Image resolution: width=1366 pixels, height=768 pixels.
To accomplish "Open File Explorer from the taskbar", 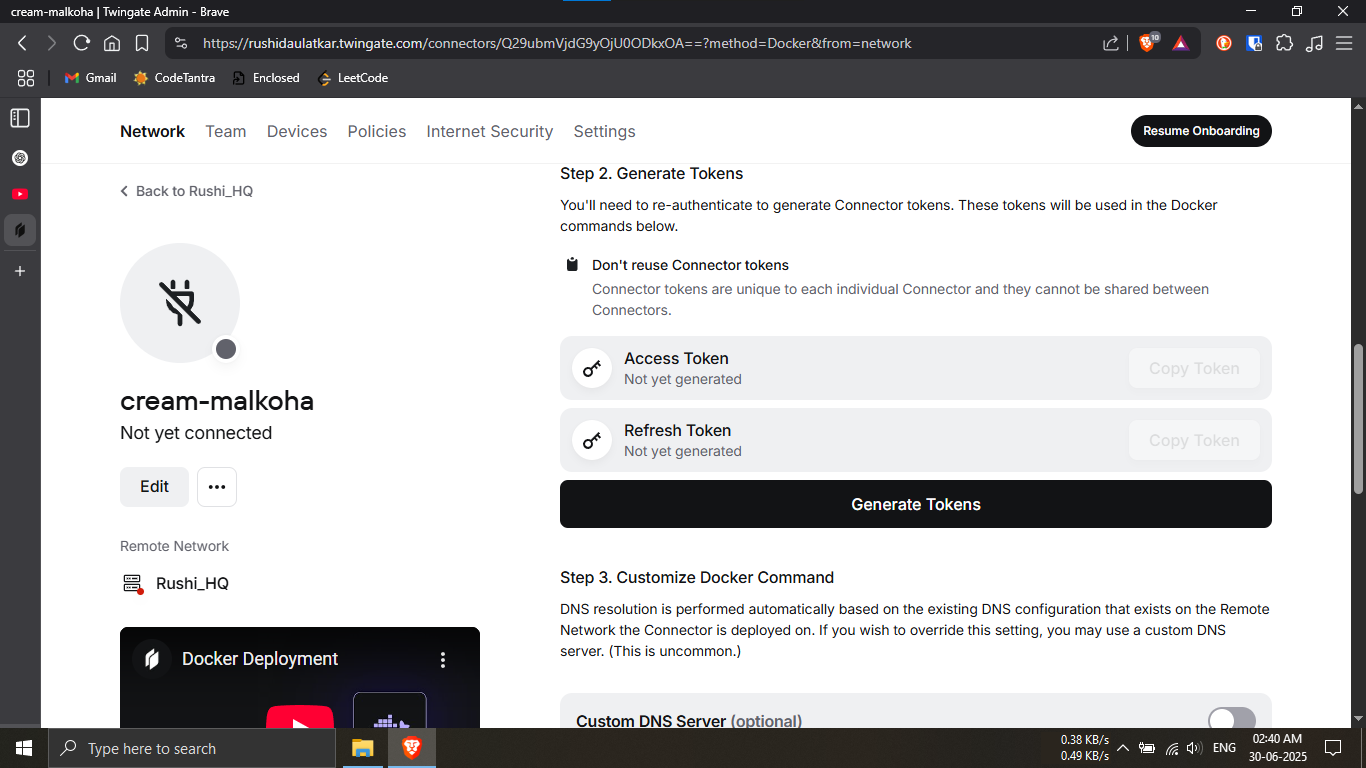I will tap(362, 748).
